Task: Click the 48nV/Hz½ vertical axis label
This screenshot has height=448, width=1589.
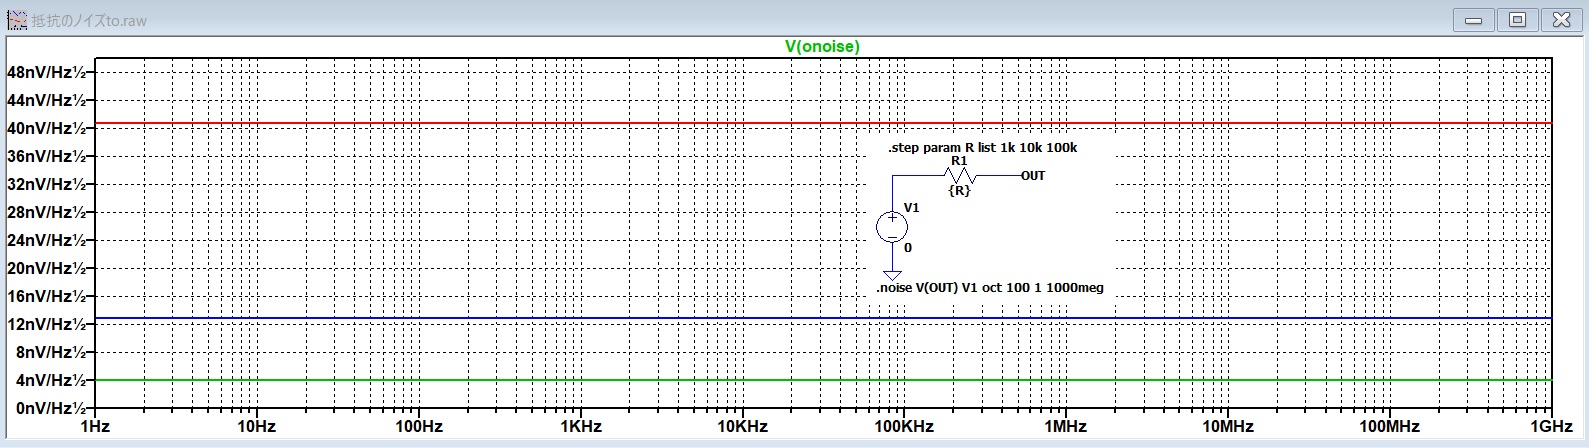Action: point(47,73)
